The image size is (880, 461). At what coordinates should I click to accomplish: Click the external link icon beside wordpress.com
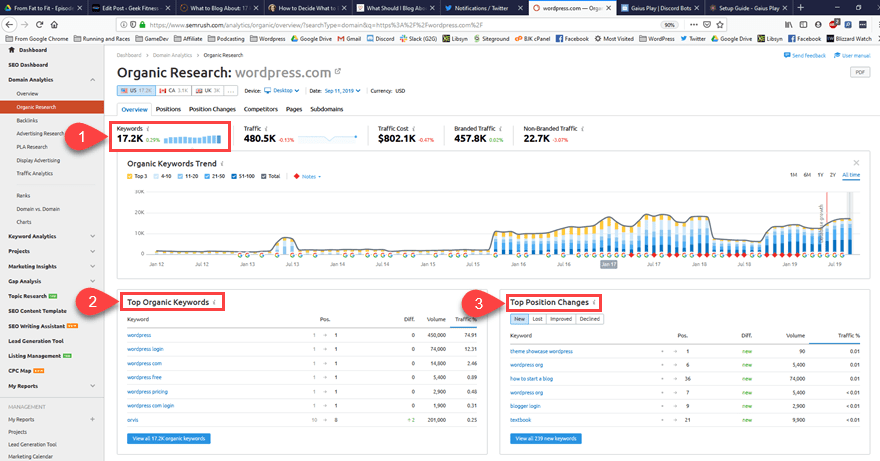click(338, 71)
